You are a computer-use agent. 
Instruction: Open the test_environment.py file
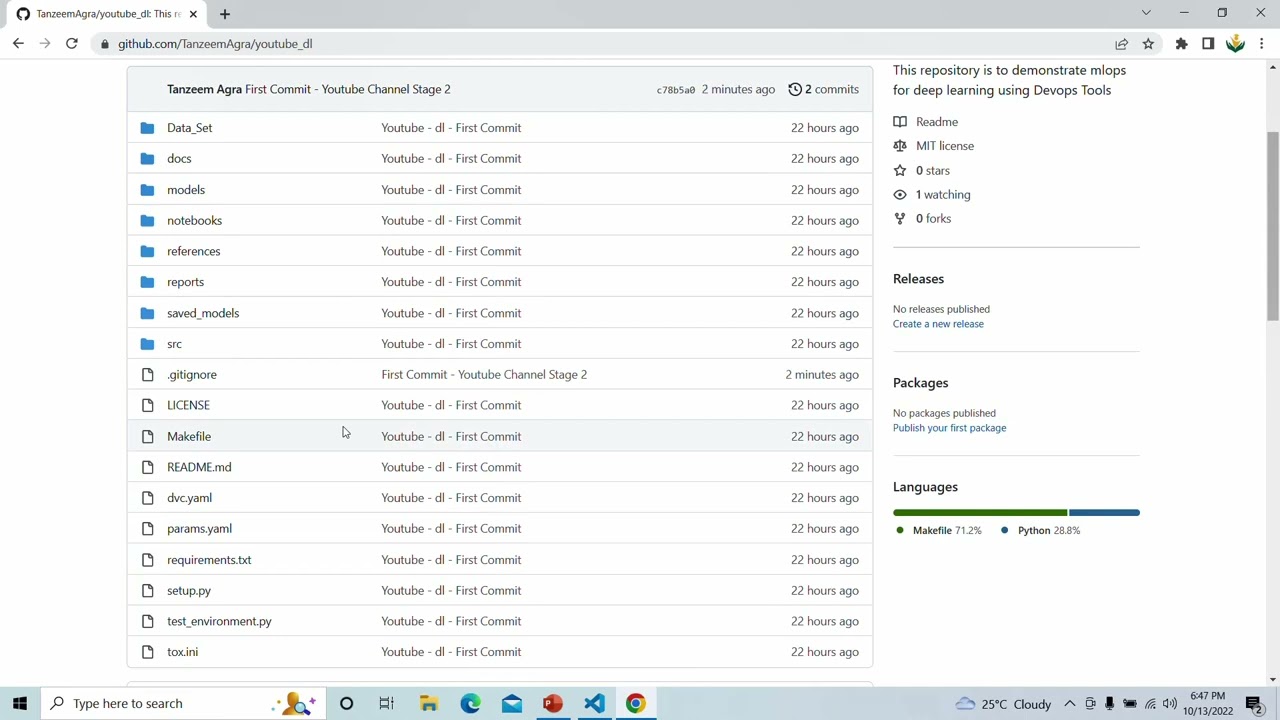219,621
